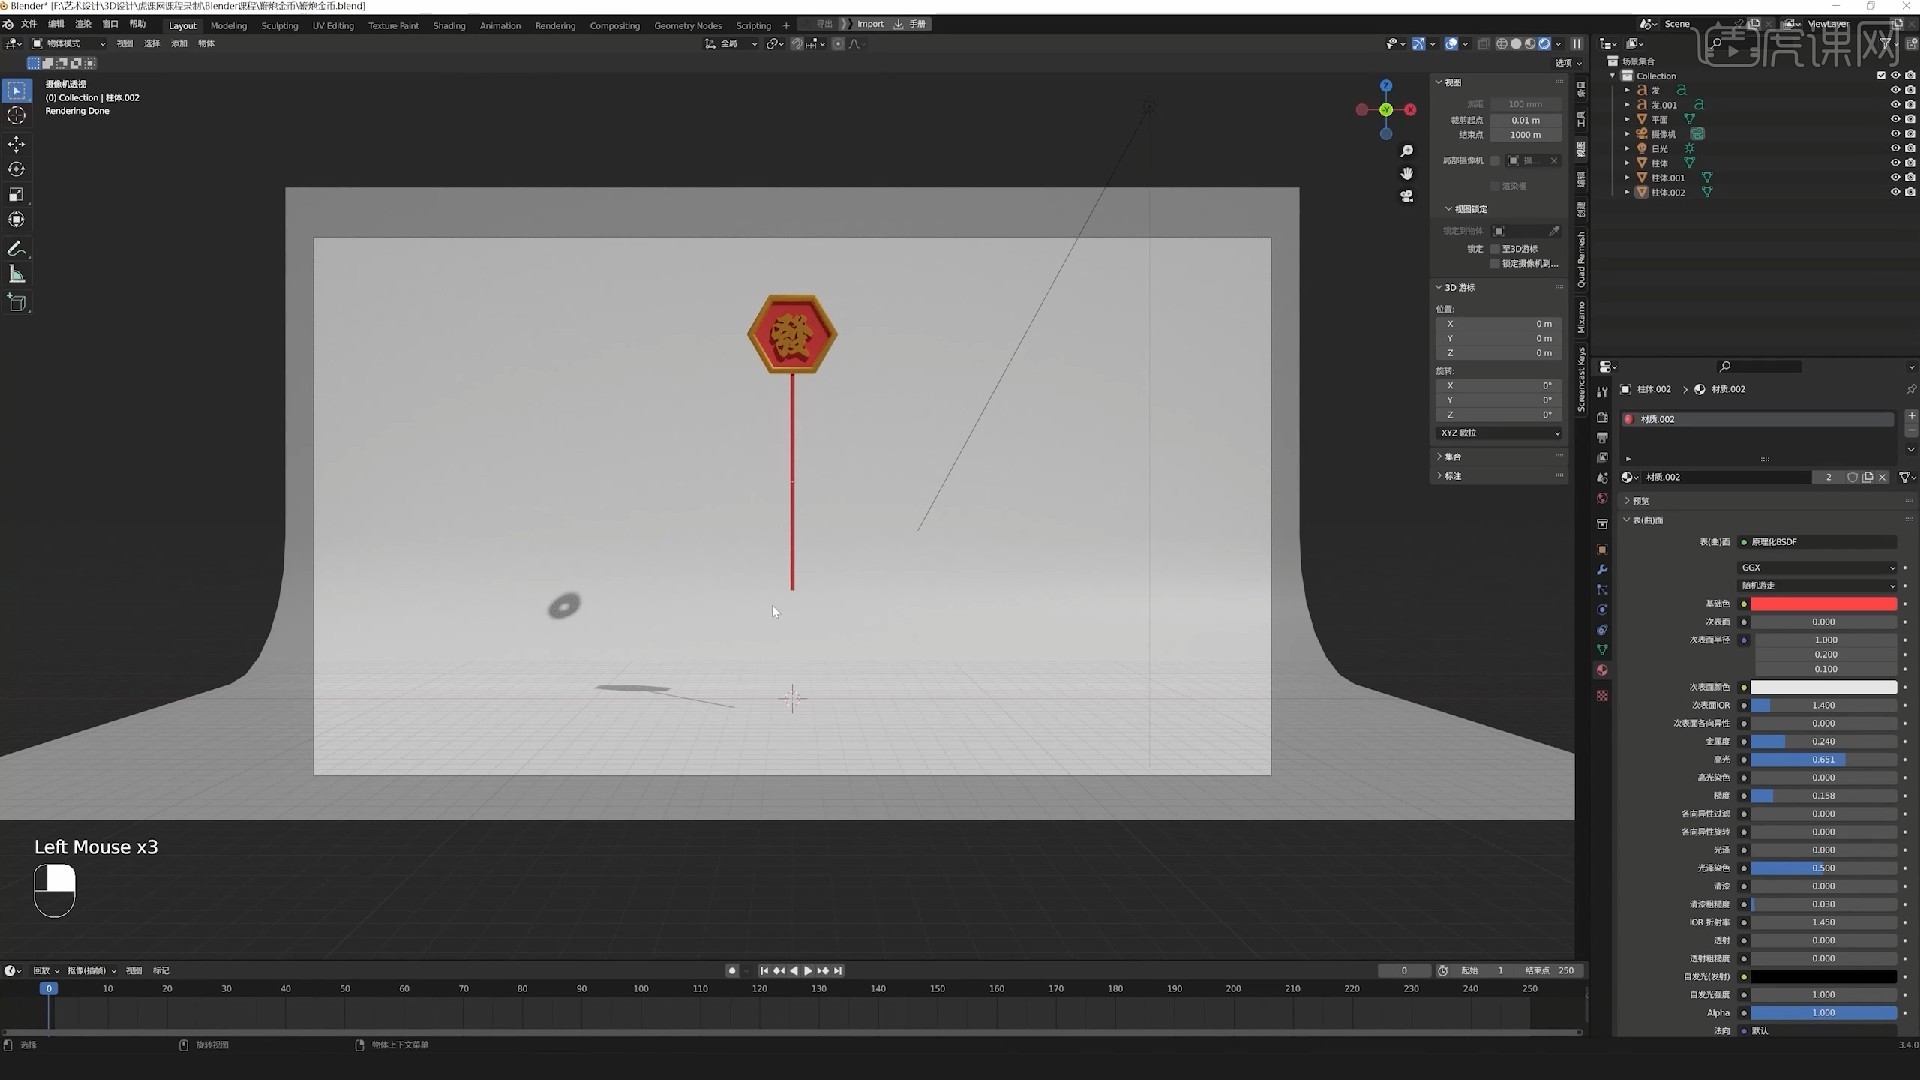Screen dimensions: 1920x1080
Task: Open the XYZ 欧拉 rotation mode dropdown
Action: pos(1498,434)
